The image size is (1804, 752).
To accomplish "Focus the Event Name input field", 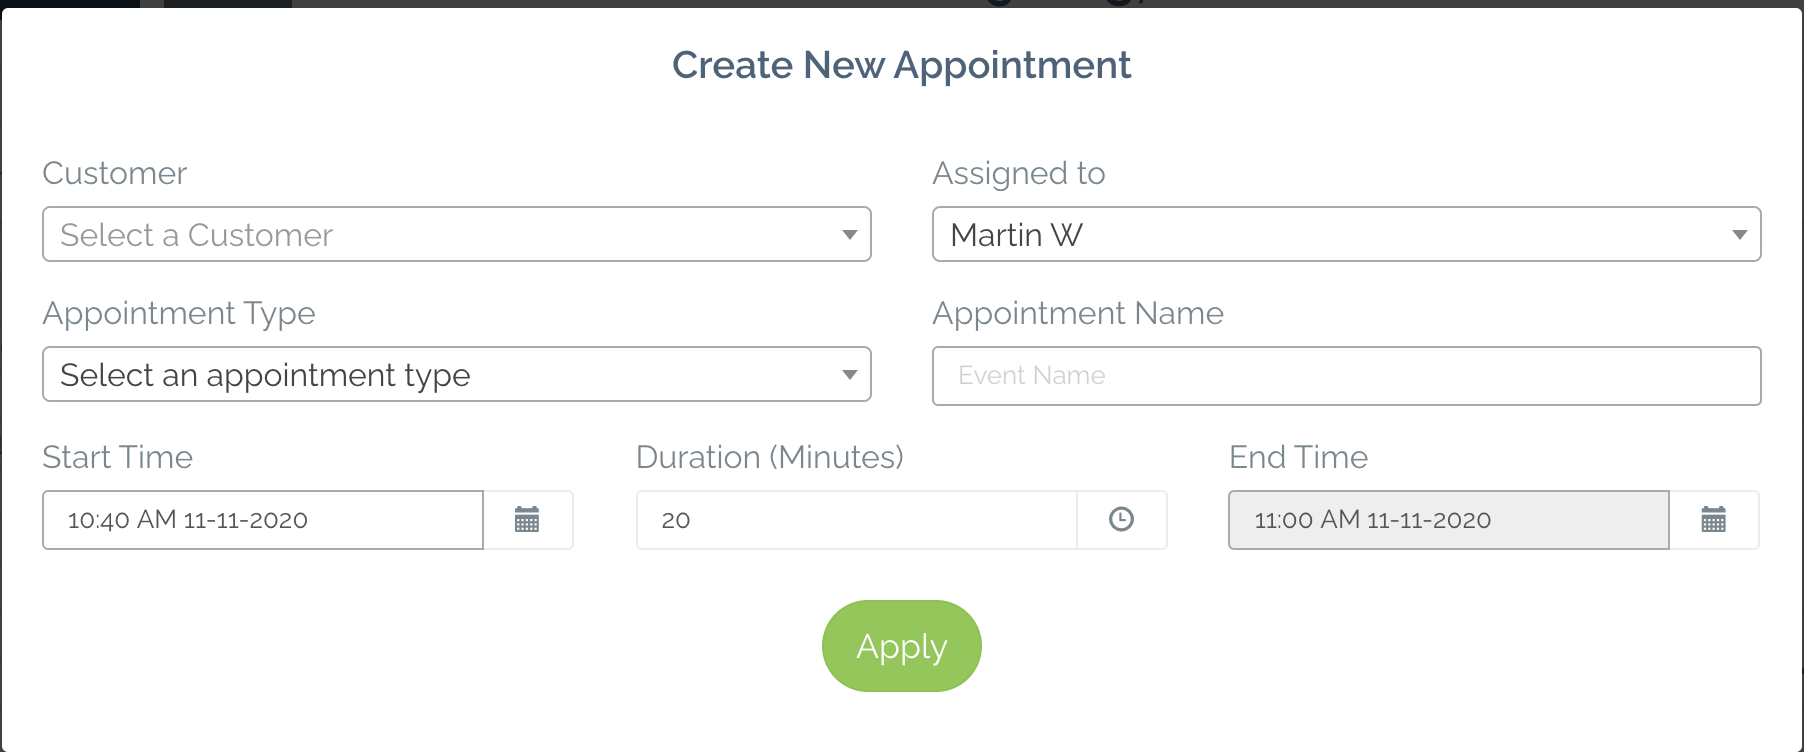I will pos(1346,376).
